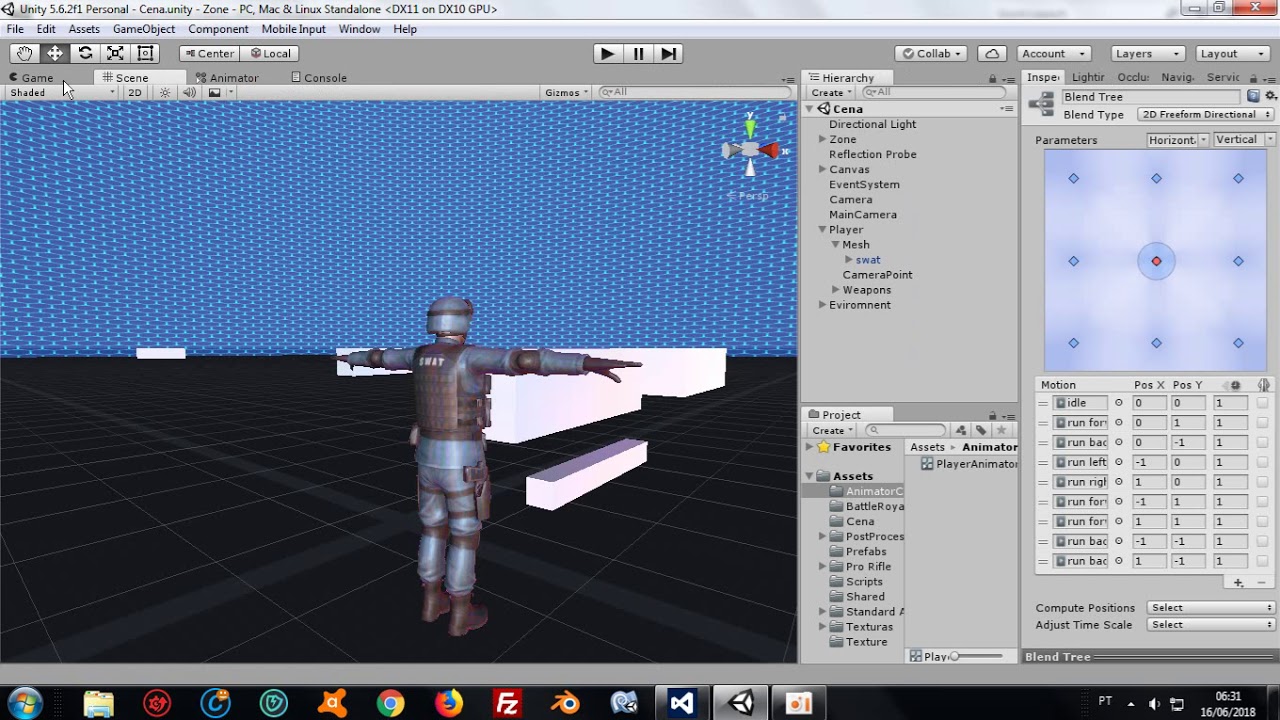
Task: Open the Shaded draw mode dropdown
Action: point(62,92)
